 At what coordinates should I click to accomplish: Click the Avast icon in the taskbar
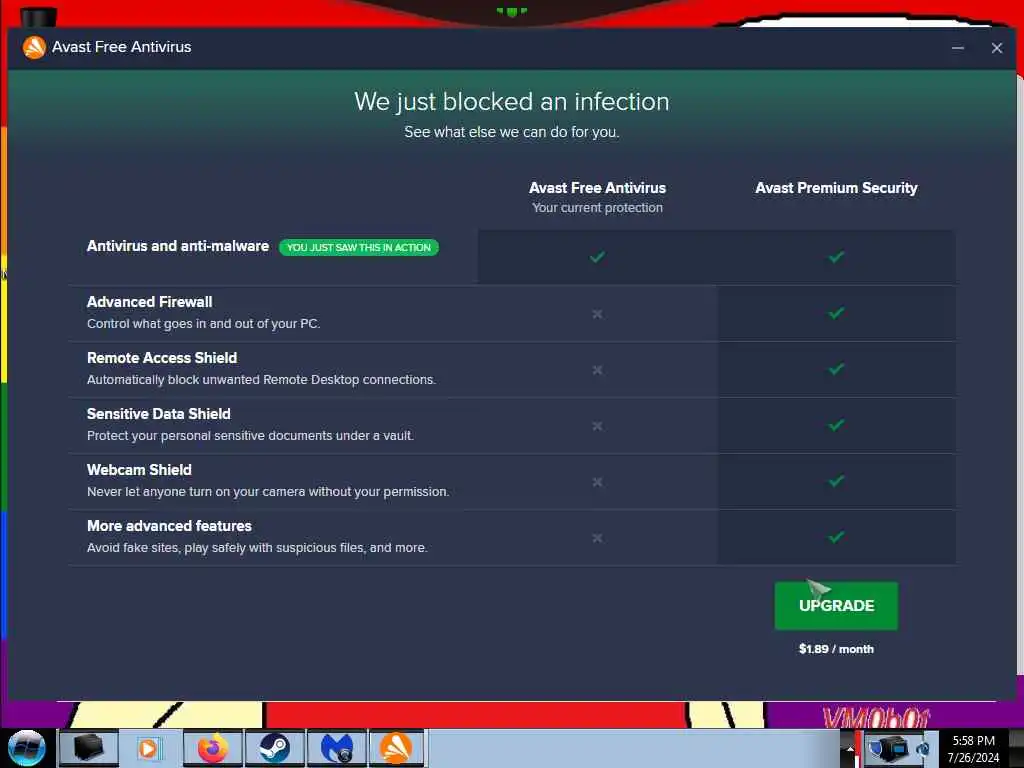396,748
